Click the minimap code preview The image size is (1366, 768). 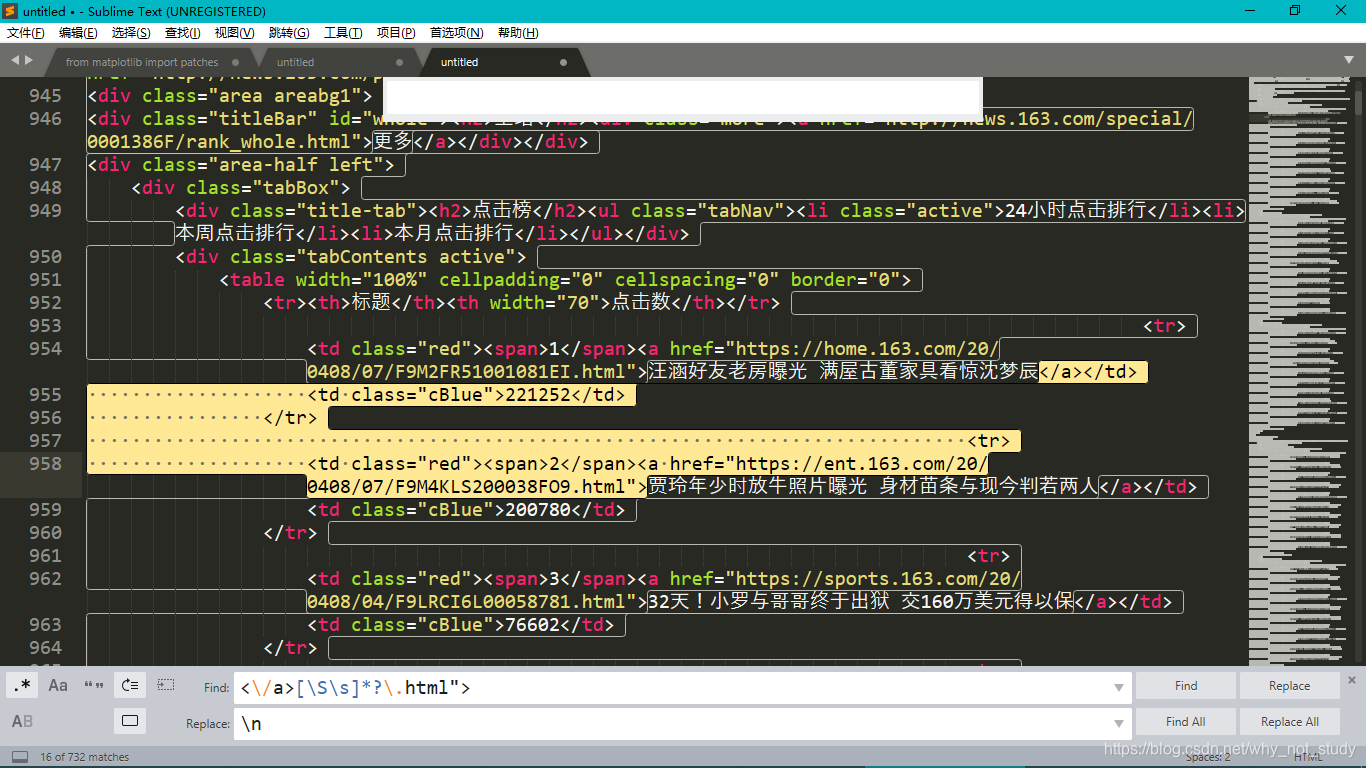click(x=1297, y=370)
